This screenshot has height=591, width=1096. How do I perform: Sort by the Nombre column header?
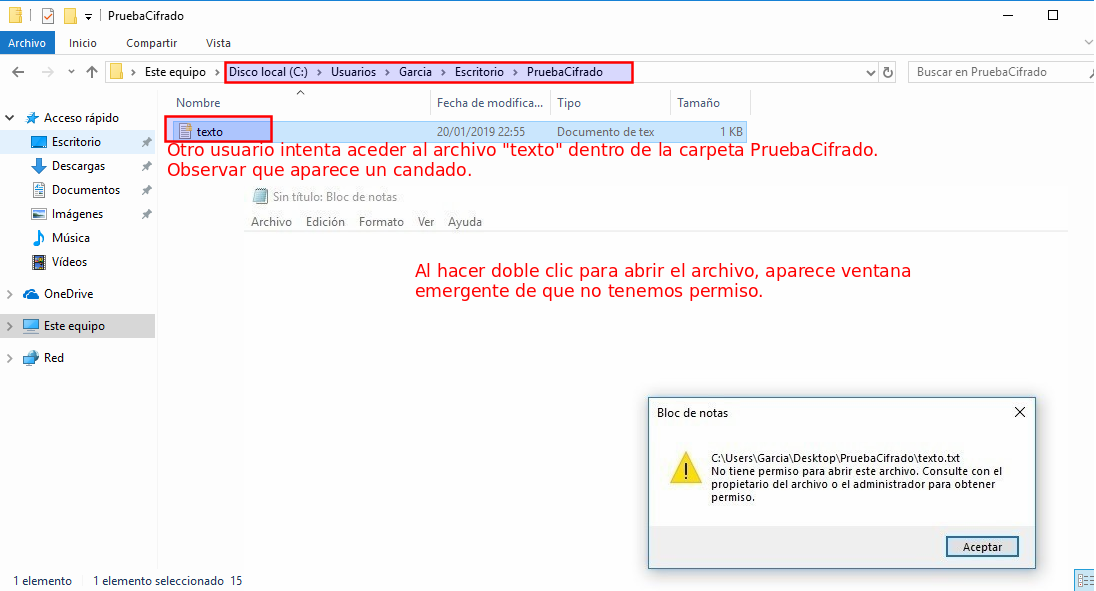(198, 103)
